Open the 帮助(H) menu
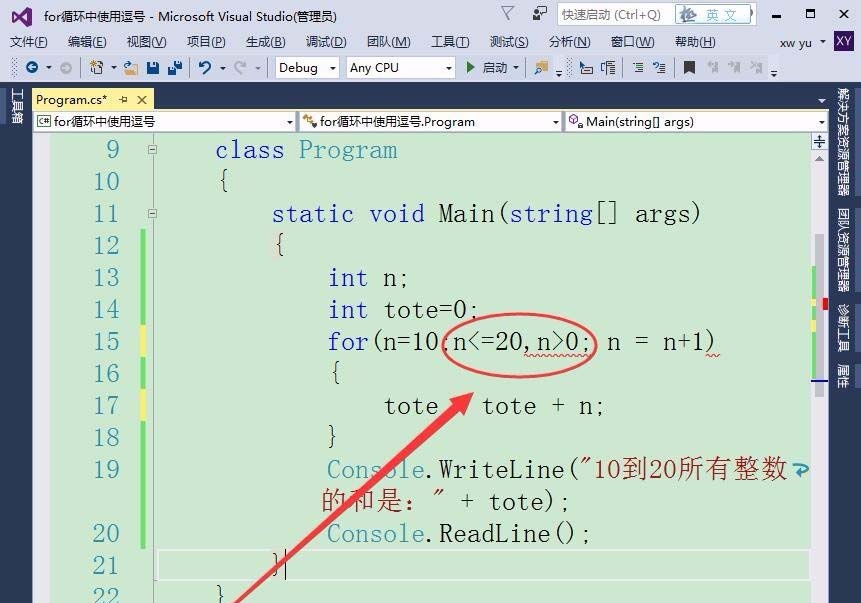The image size is (861, 603). [695, 42]
